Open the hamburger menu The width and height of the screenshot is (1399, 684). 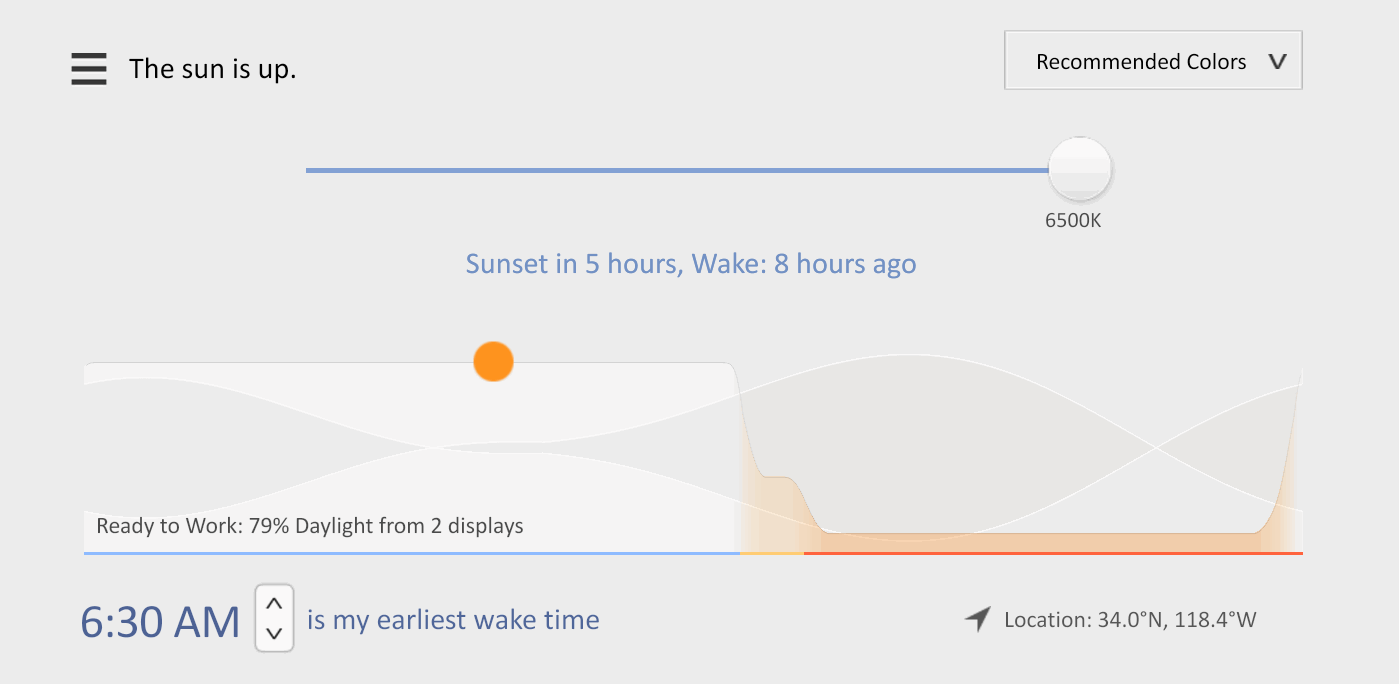(x=89, y=69)
